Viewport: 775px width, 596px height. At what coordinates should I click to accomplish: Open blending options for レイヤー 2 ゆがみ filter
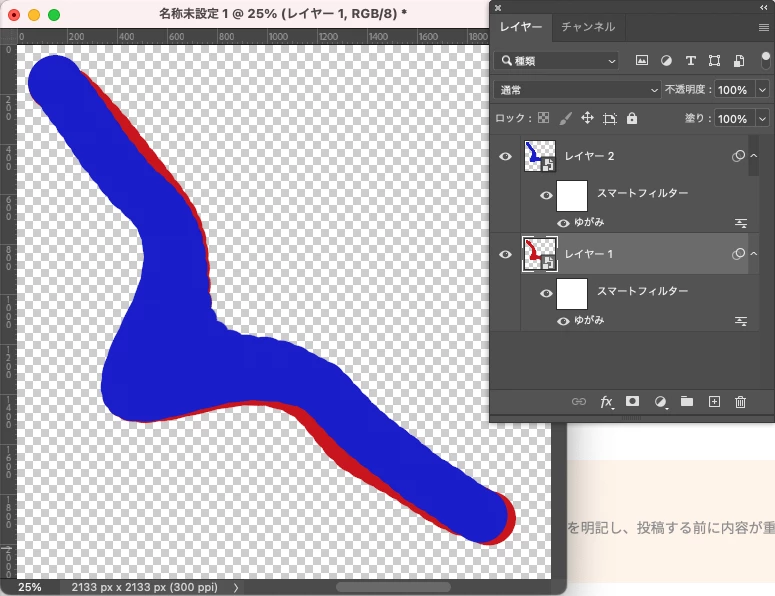[740, 223]
